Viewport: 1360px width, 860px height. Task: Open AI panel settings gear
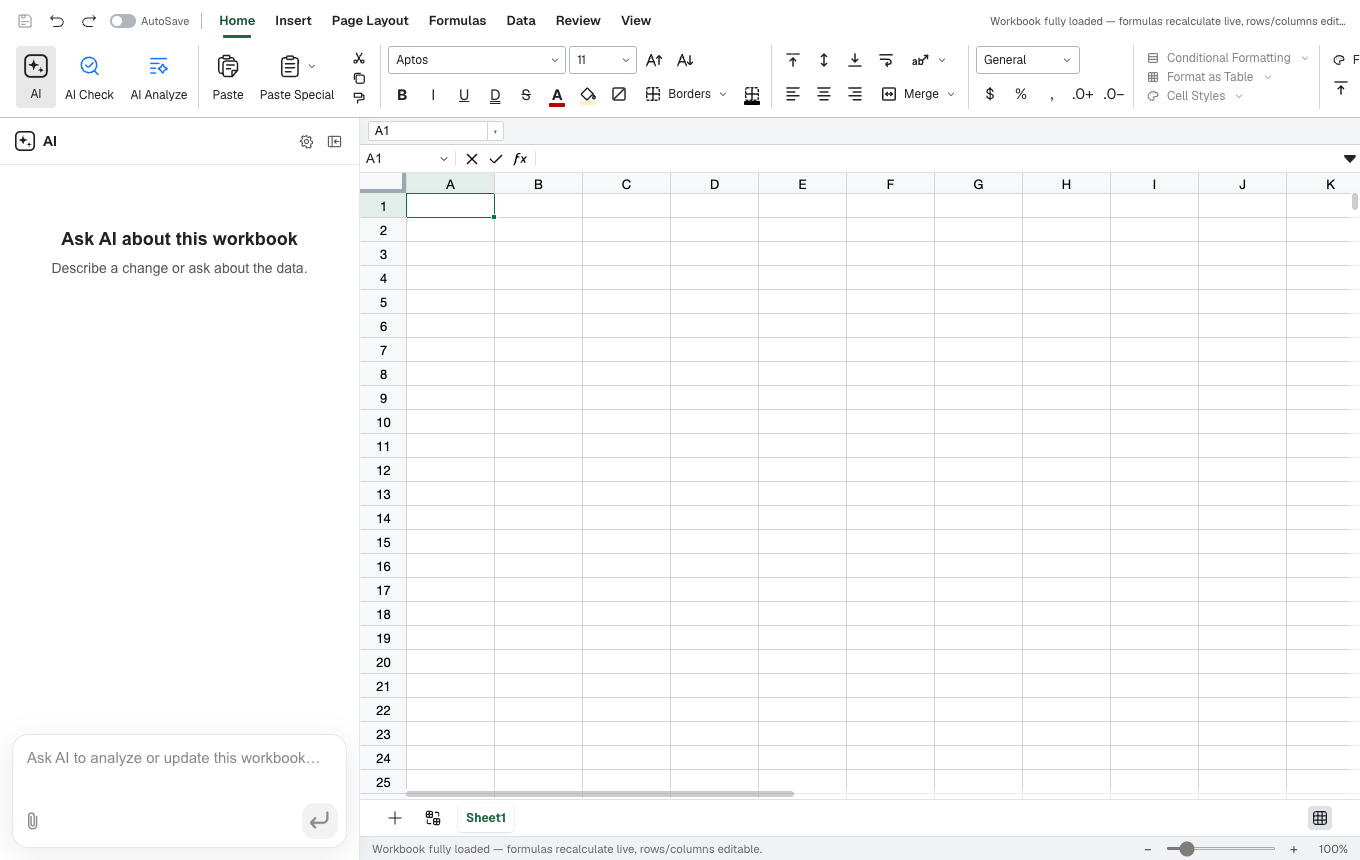click(307, 142)
